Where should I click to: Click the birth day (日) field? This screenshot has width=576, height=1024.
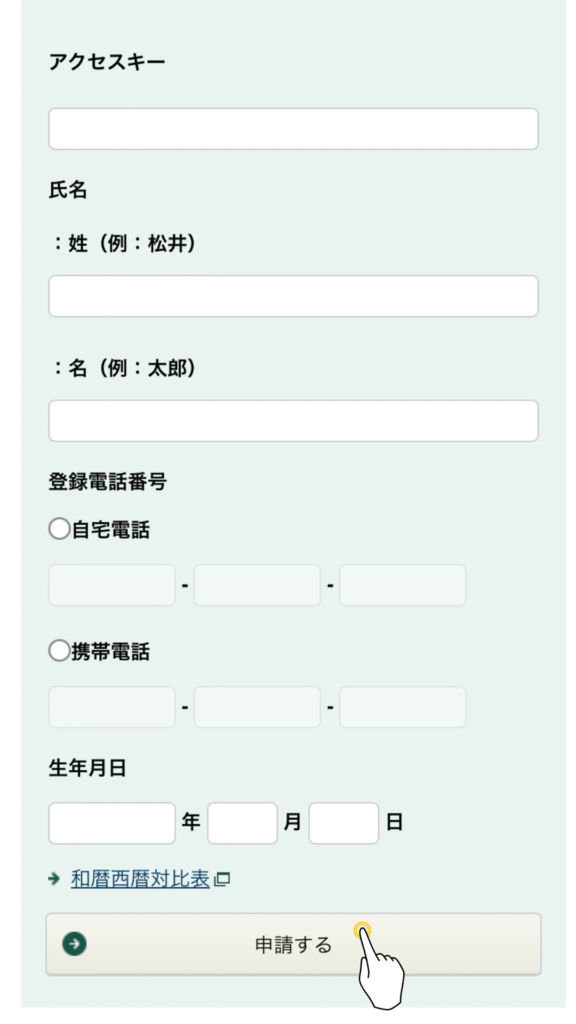click(344, 823)
